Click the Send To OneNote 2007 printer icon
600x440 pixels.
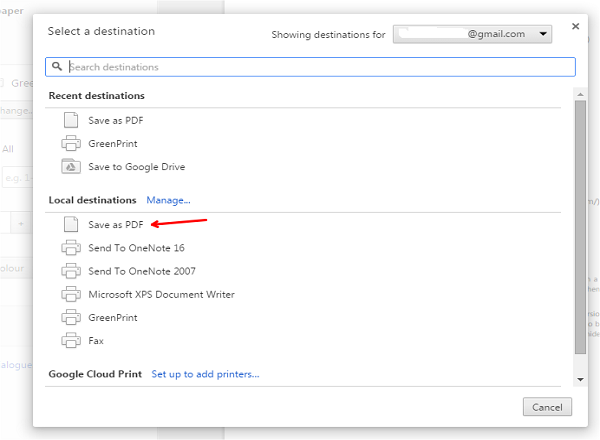(71, 271)
